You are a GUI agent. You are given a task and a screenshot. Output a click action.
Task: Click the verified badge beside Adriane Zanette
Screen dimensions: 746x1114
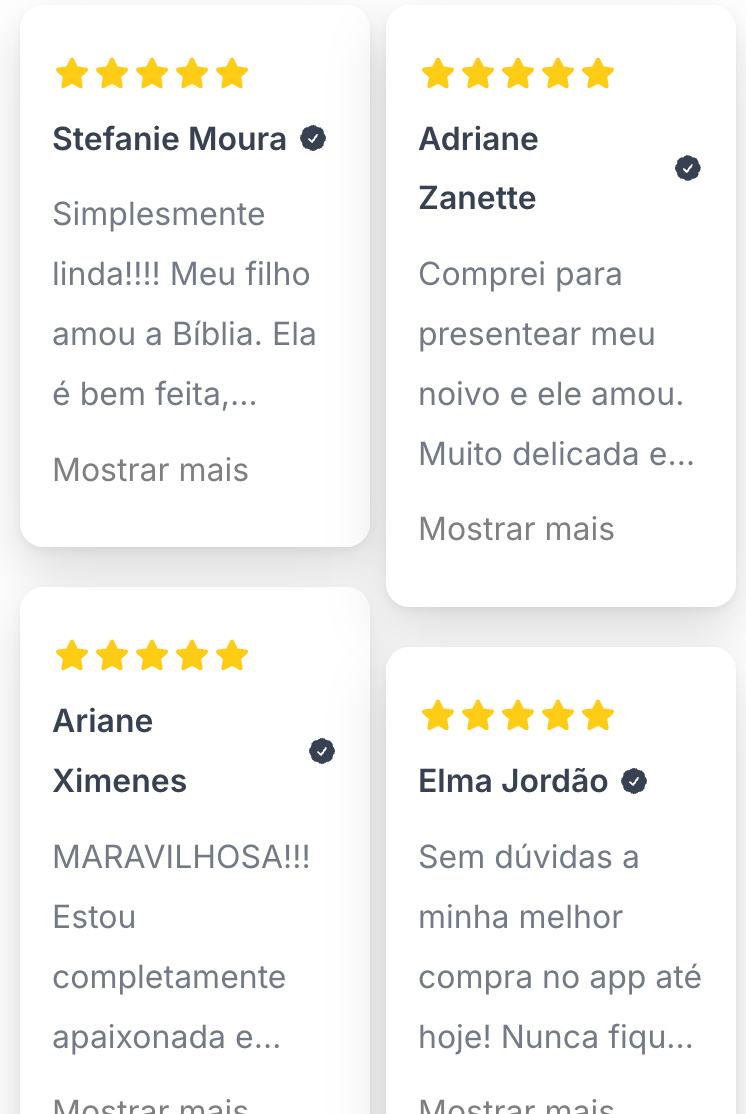point(688,168)
